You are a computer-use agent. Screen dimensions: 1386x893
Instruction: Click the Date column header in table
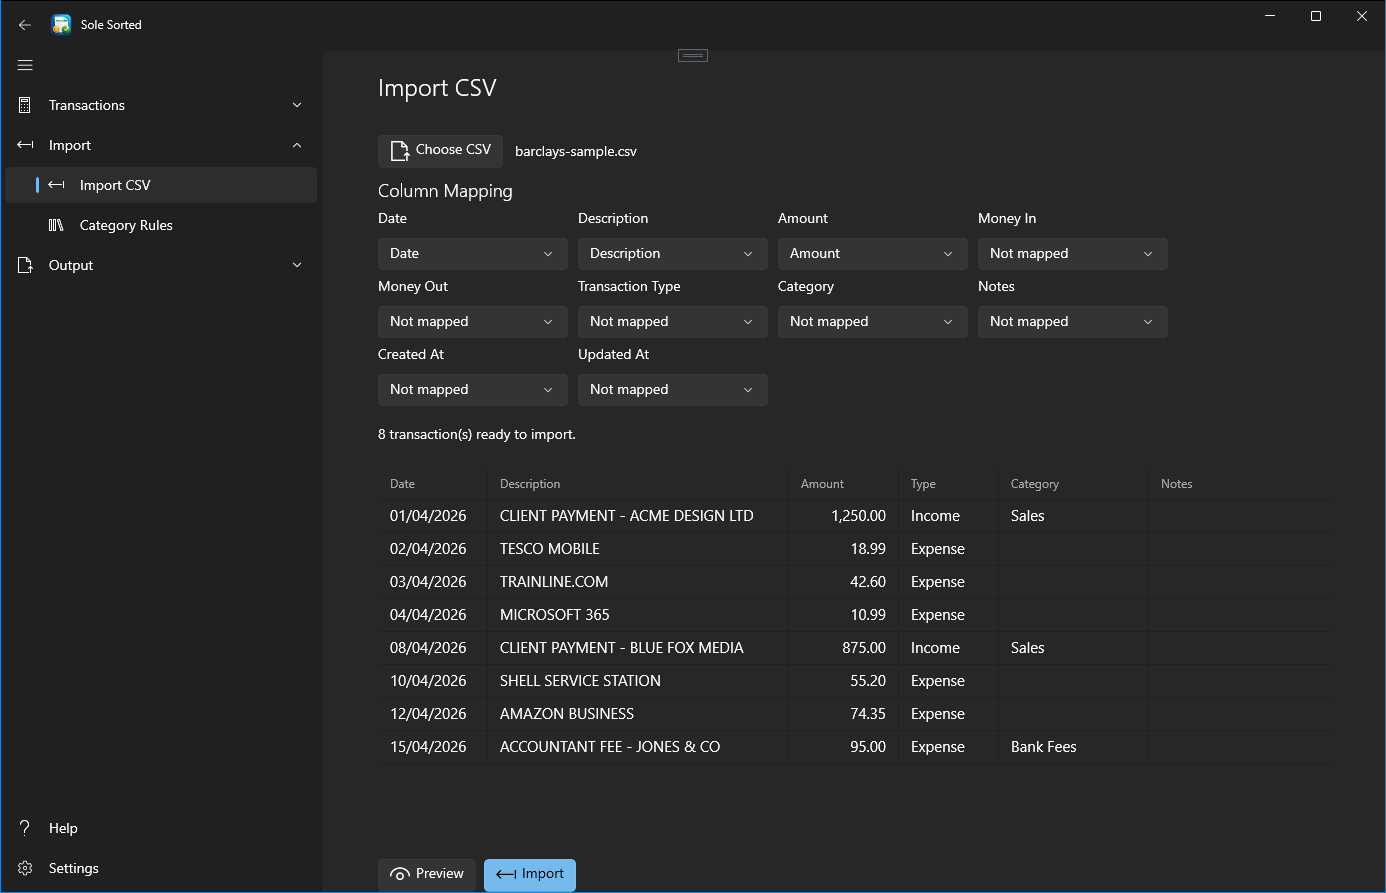pos(433,484)
